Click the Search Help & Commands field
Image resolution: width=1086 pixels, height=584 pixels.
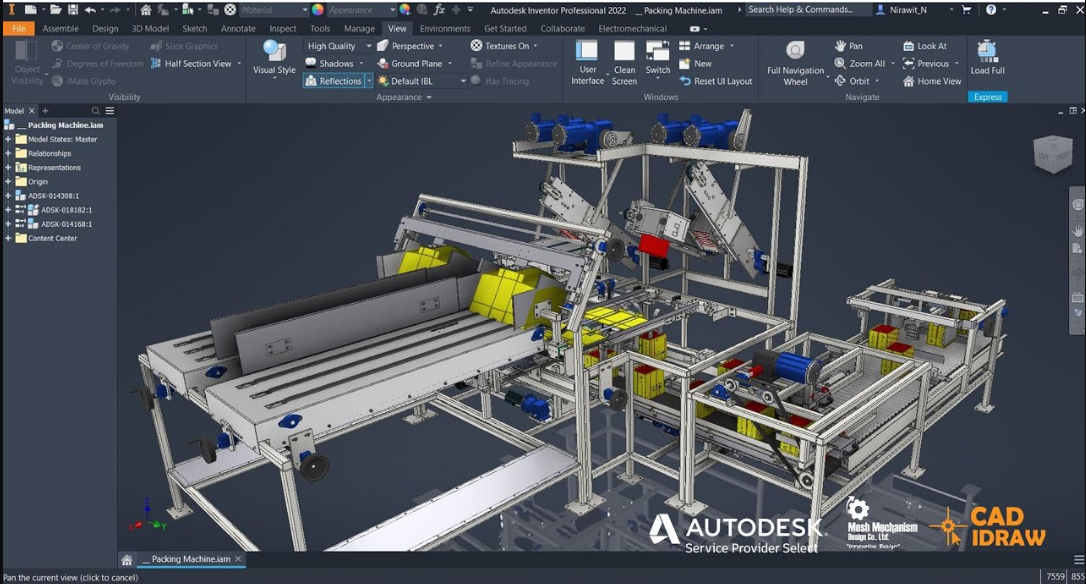click(x=807, y=10)
